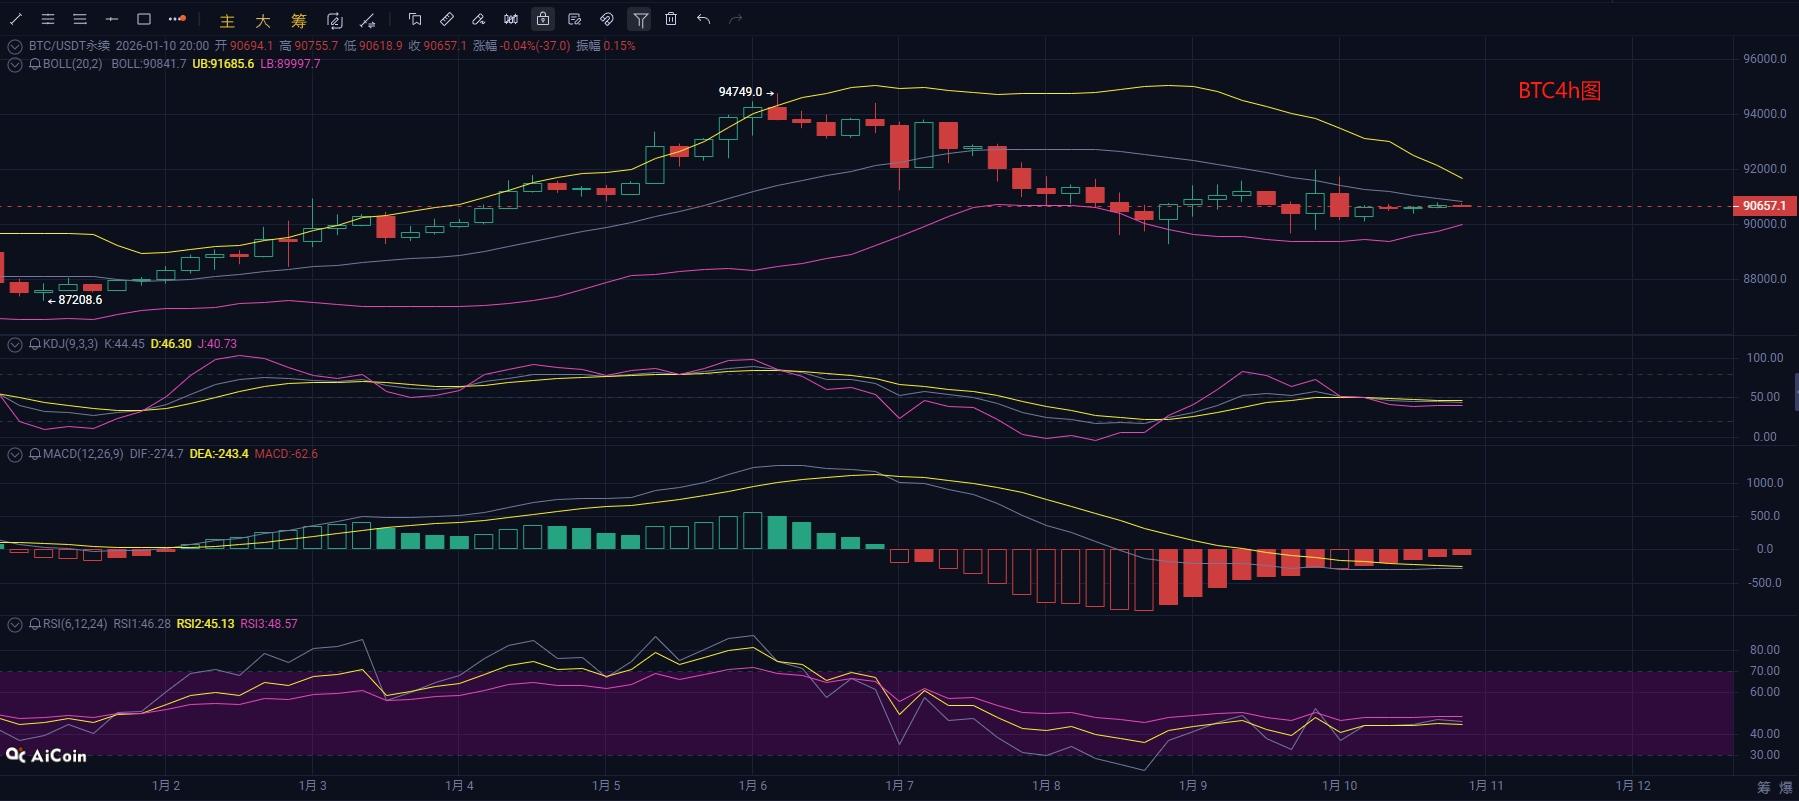
Task: Collapse the KDJ indicator panel
Action: (x=15, y=344)
